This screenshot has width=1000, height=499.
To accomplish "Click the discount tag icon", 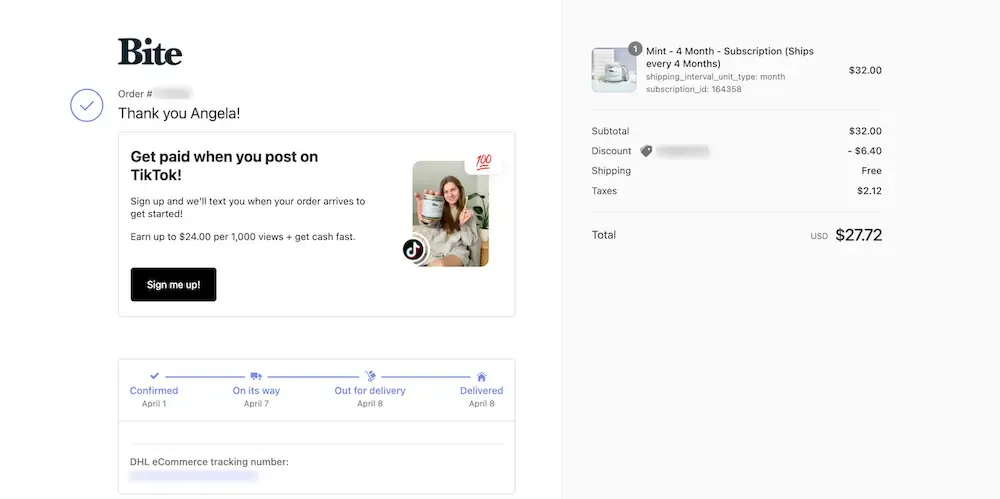I will [x=646, y=151].
